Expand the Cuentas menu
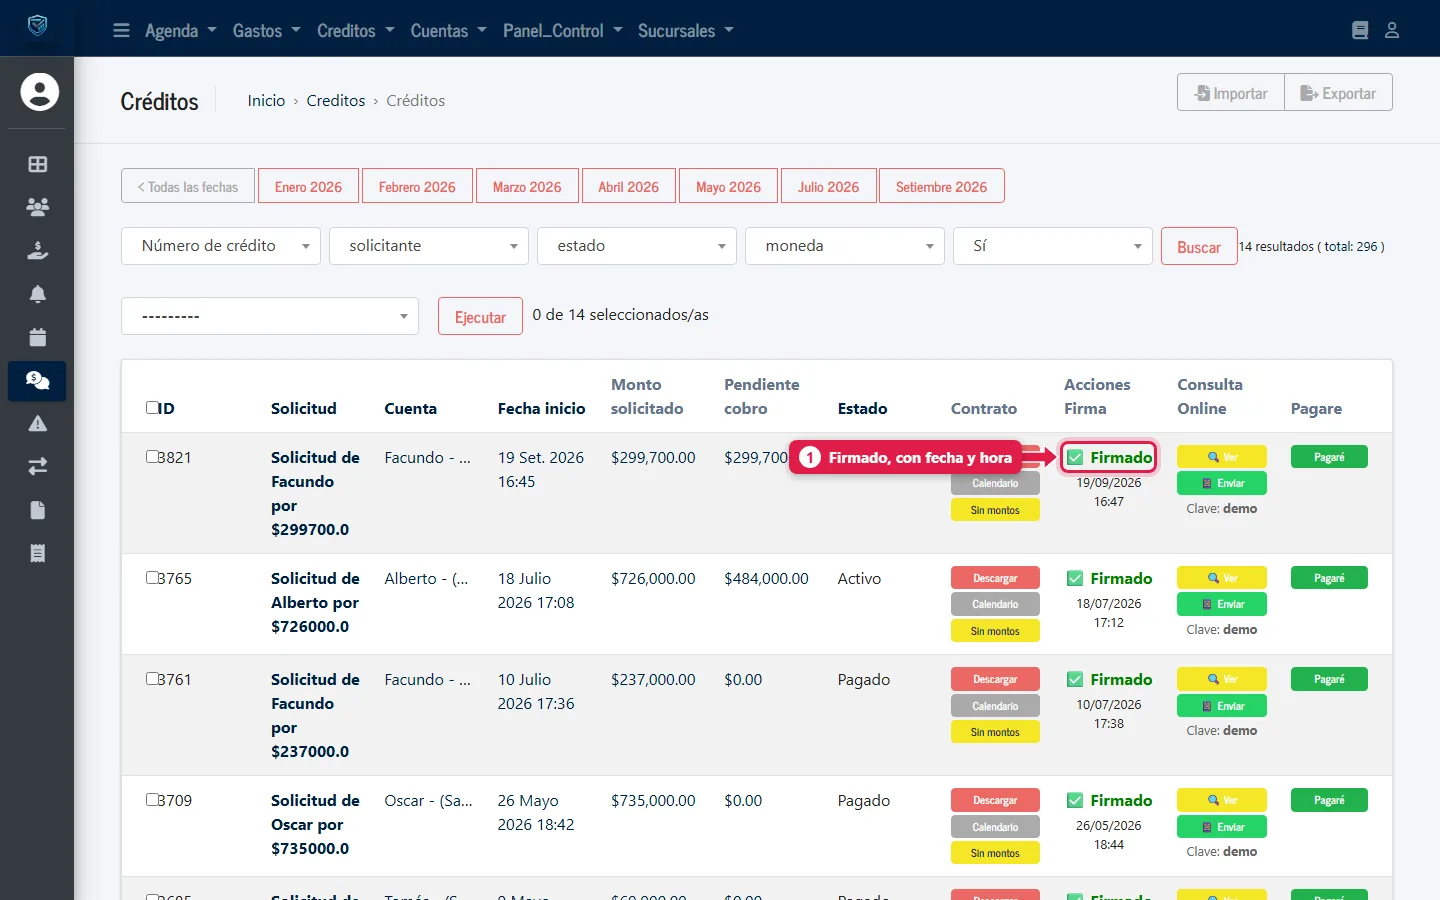This screenshot has height=900, width=1440. tap(449, 30)
